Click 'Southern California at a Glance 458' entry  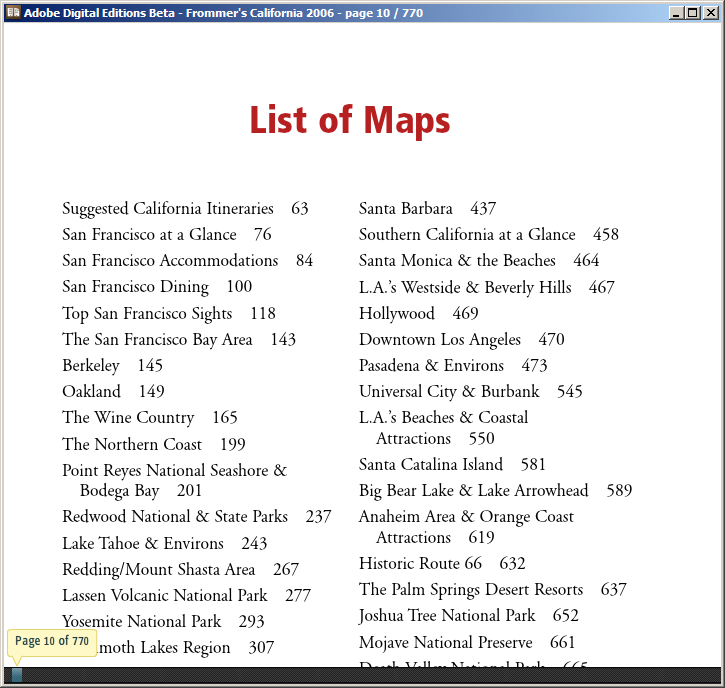click(x=489, y=235)
